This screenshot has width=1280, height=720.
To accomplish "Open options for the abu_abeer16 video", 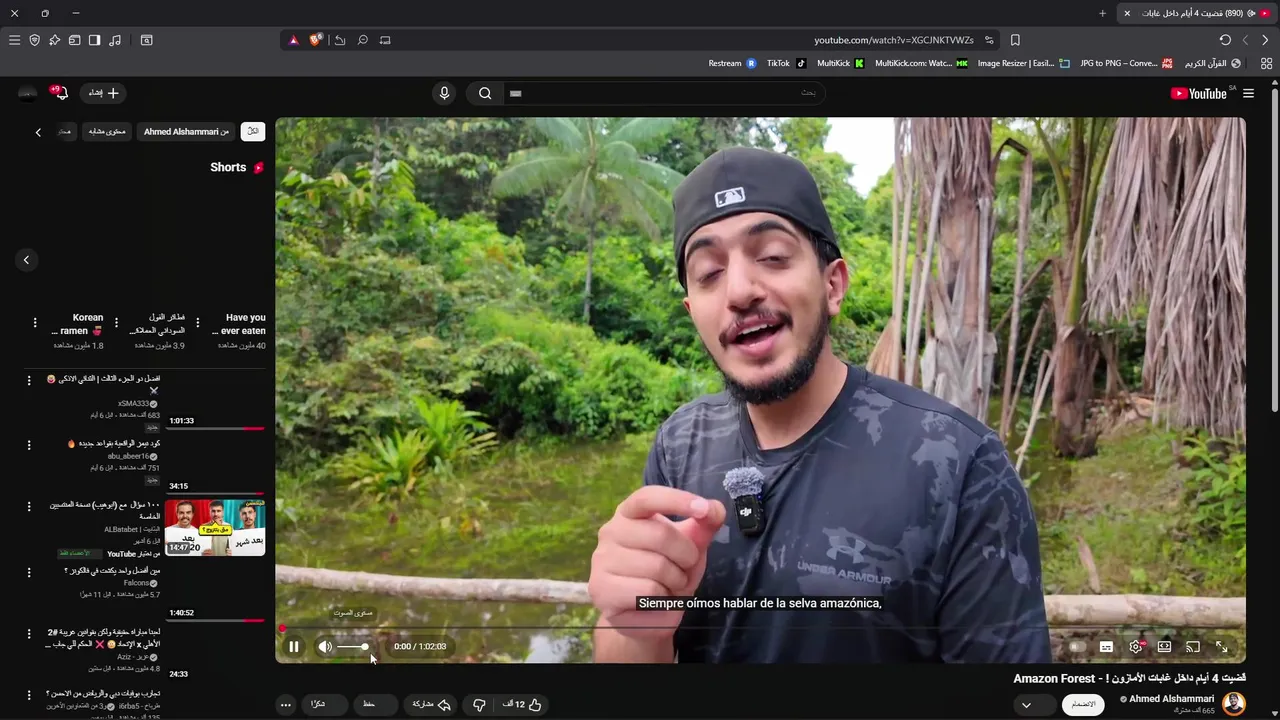I will tap(29, 445).
